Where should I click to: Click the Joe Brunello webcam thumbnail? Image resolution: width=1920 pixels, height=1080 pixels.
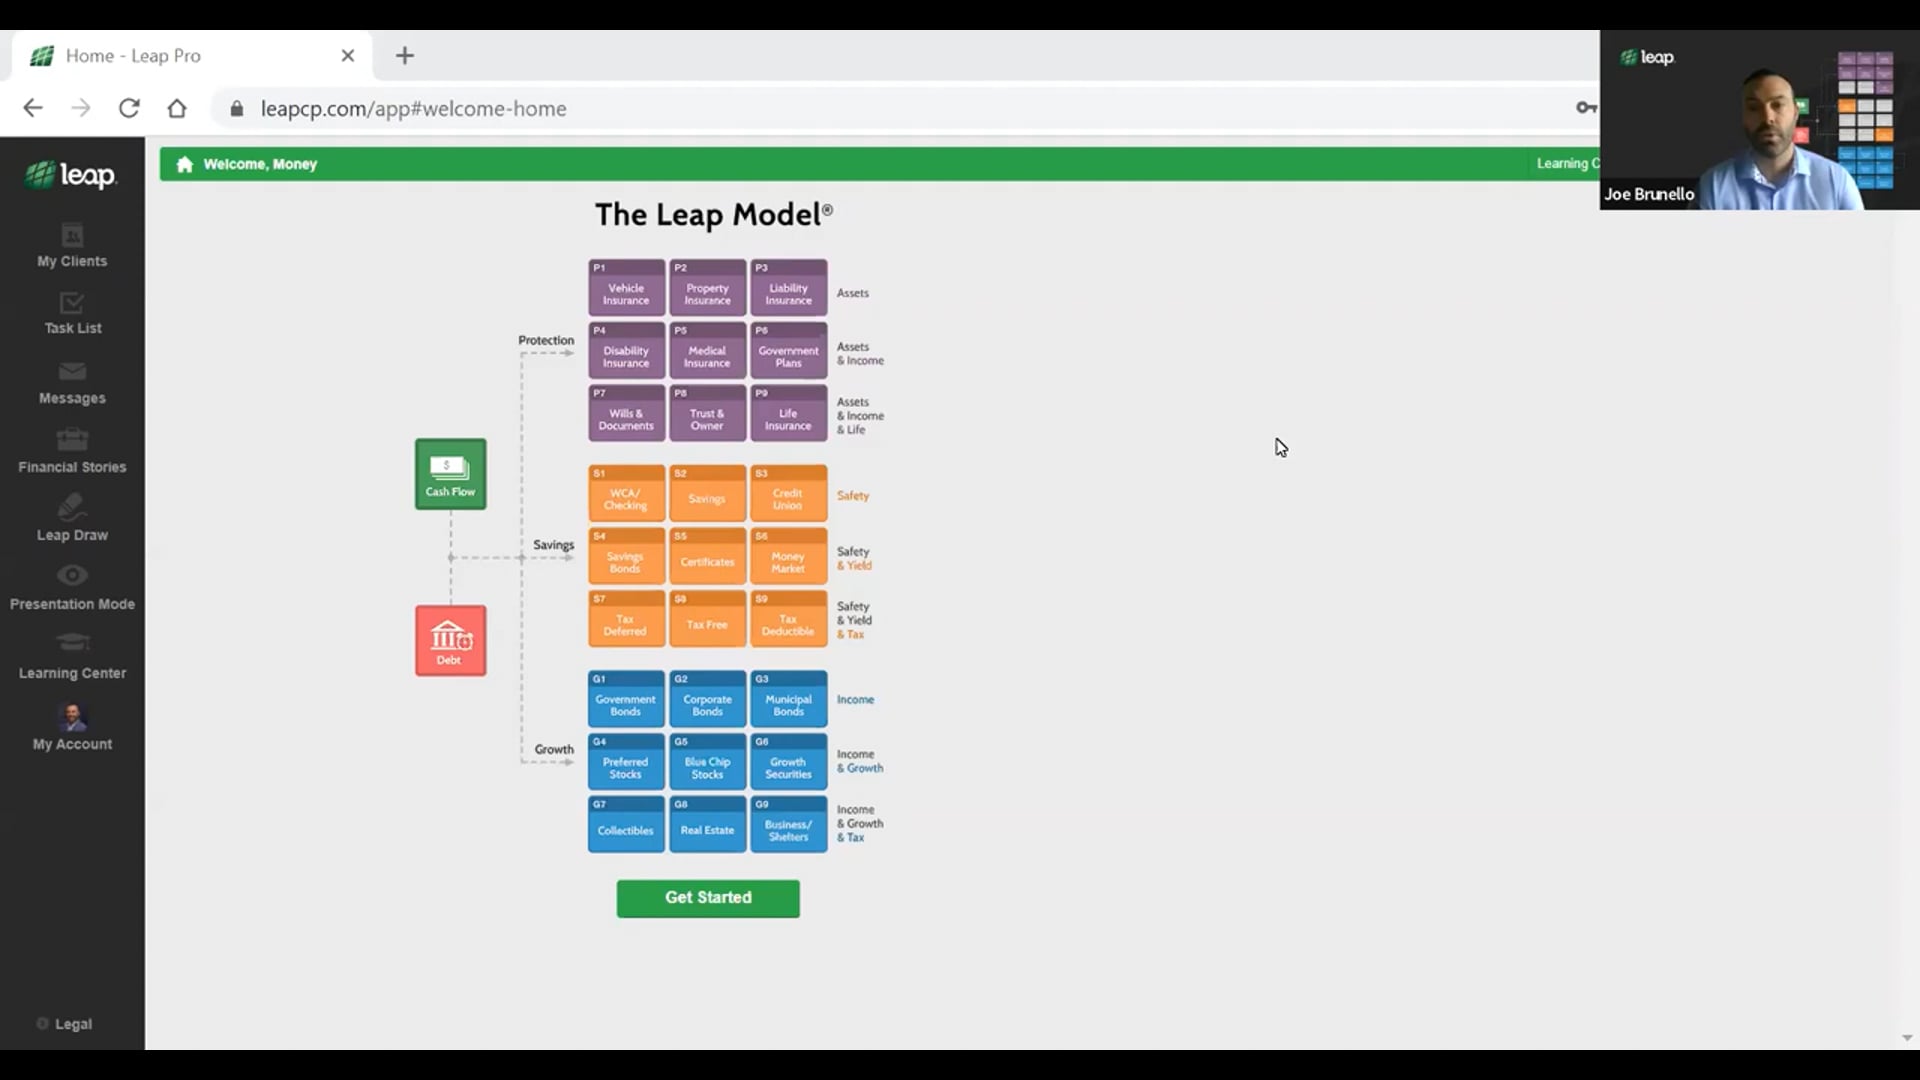[x=1760, y=120]
